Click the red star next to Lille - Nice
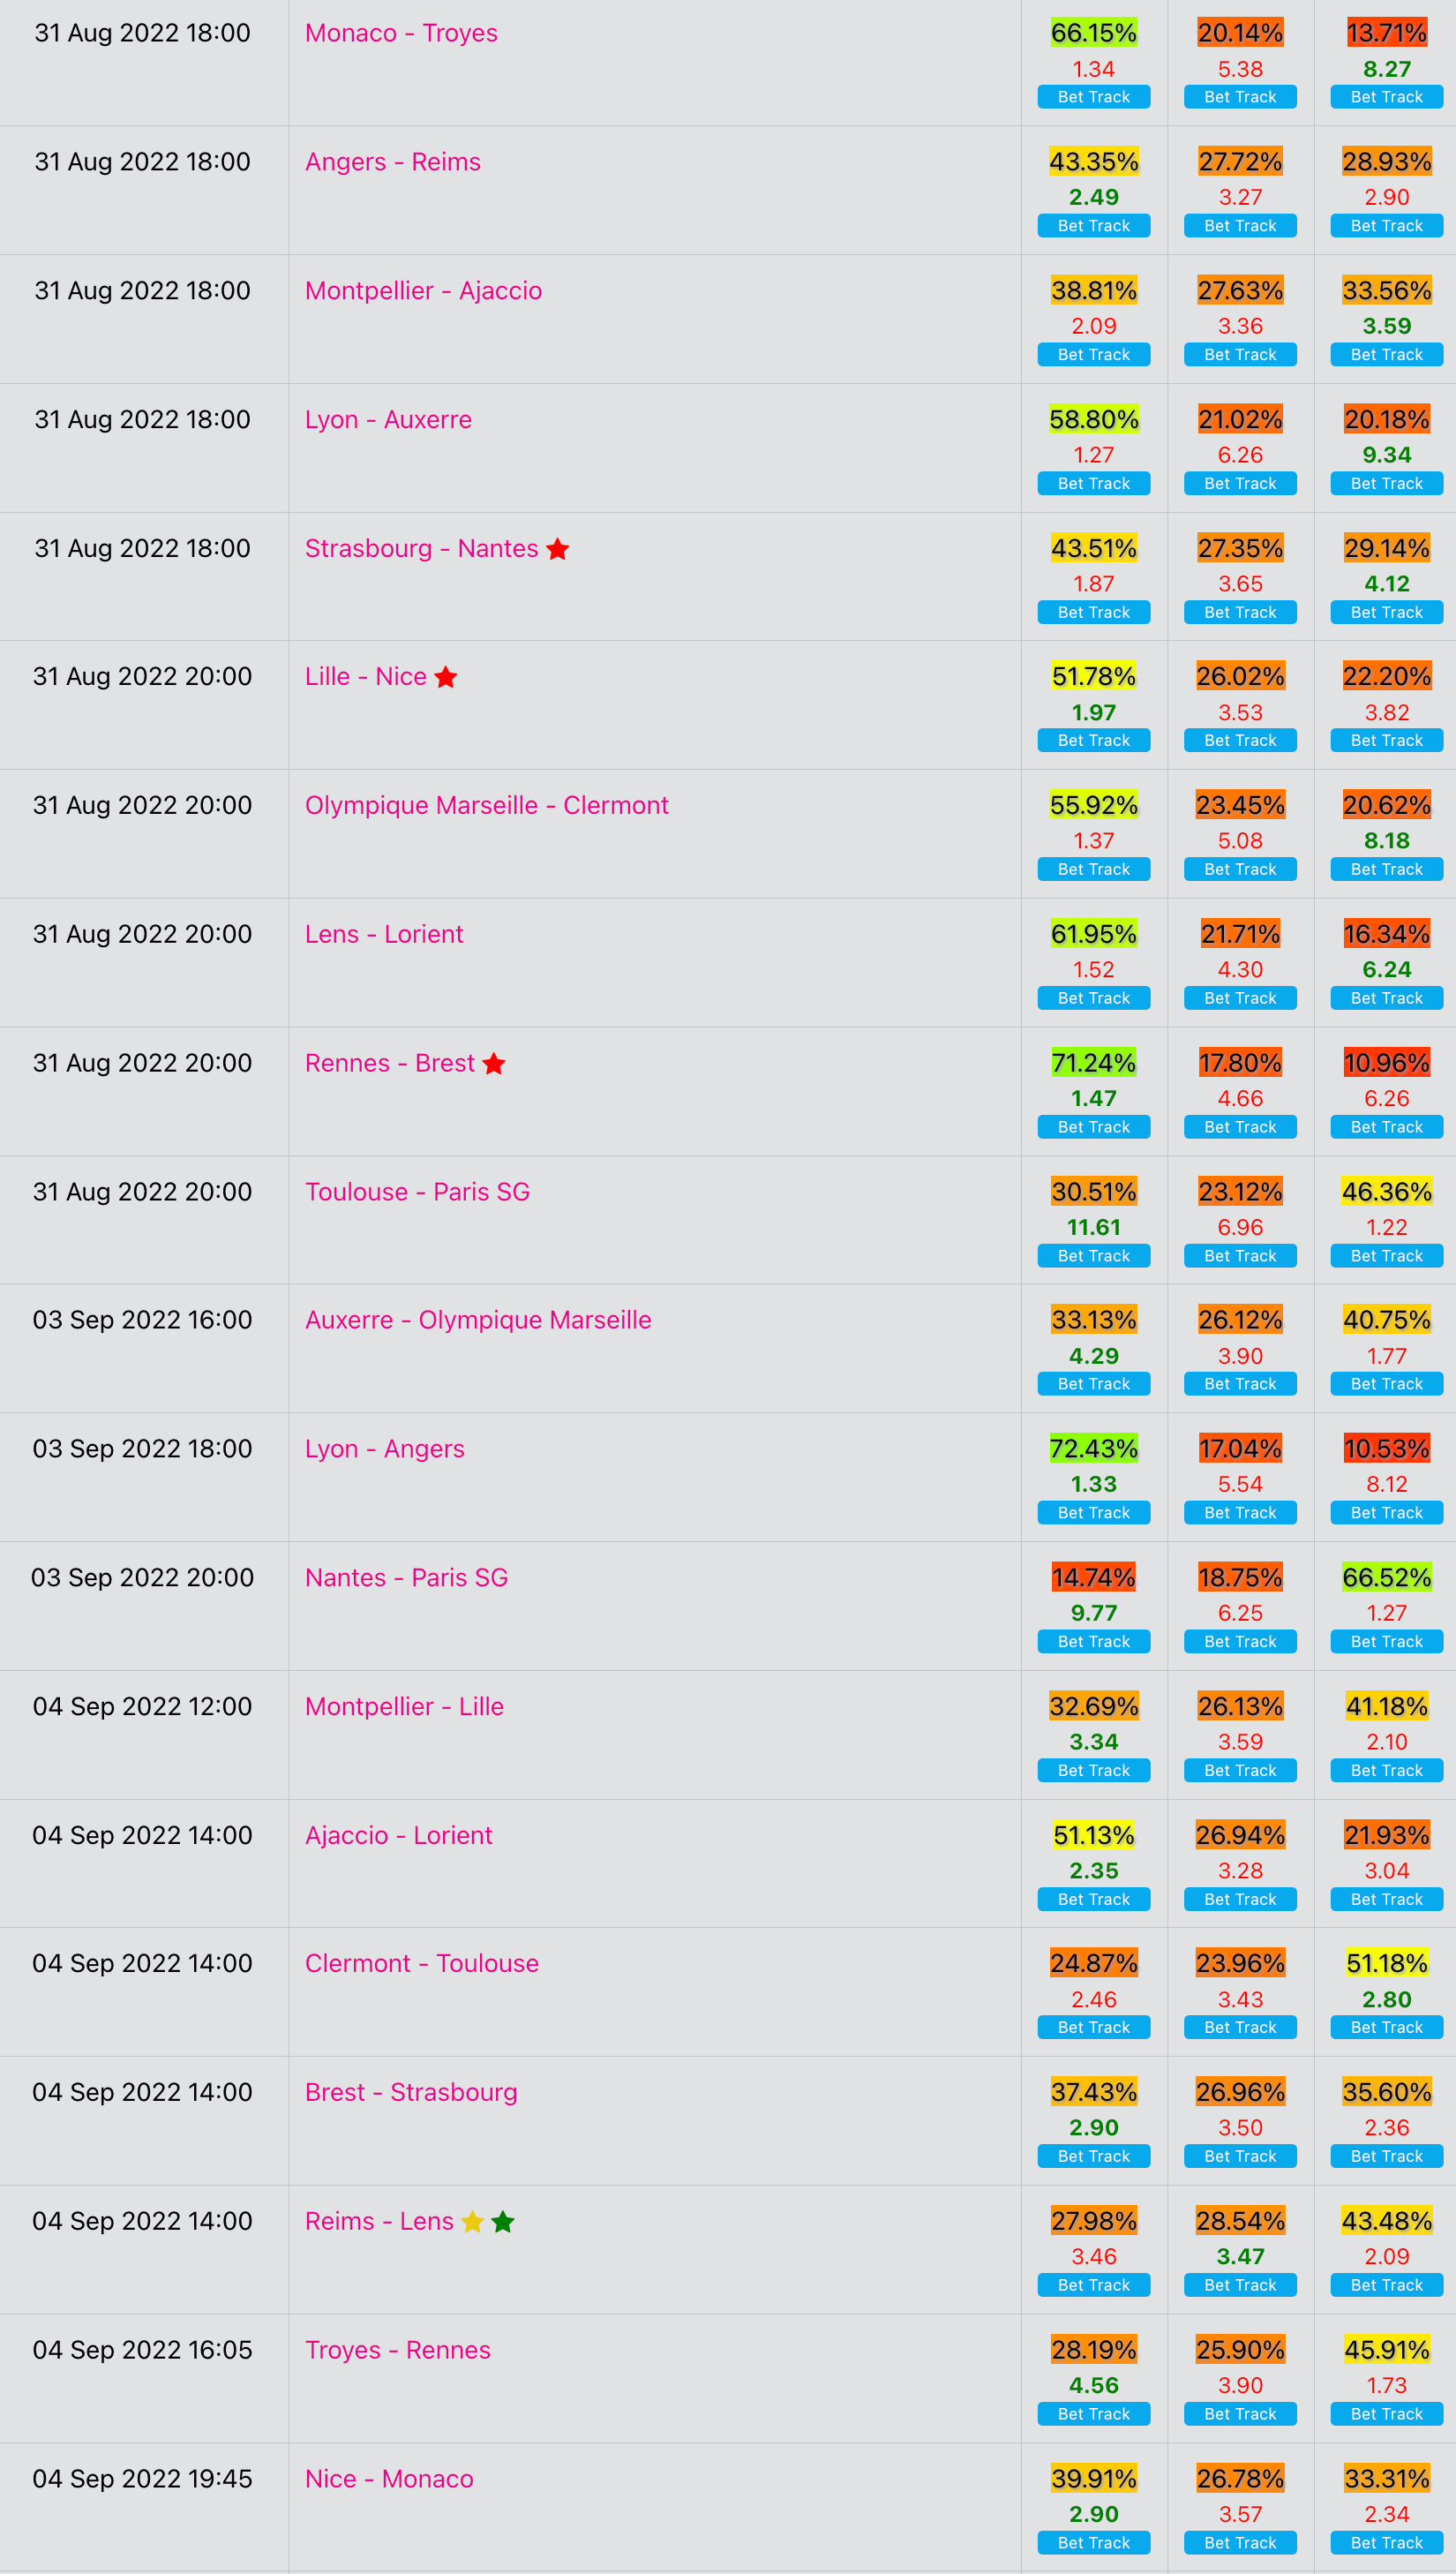The image size is (1456, 2574). pos(446,677)
